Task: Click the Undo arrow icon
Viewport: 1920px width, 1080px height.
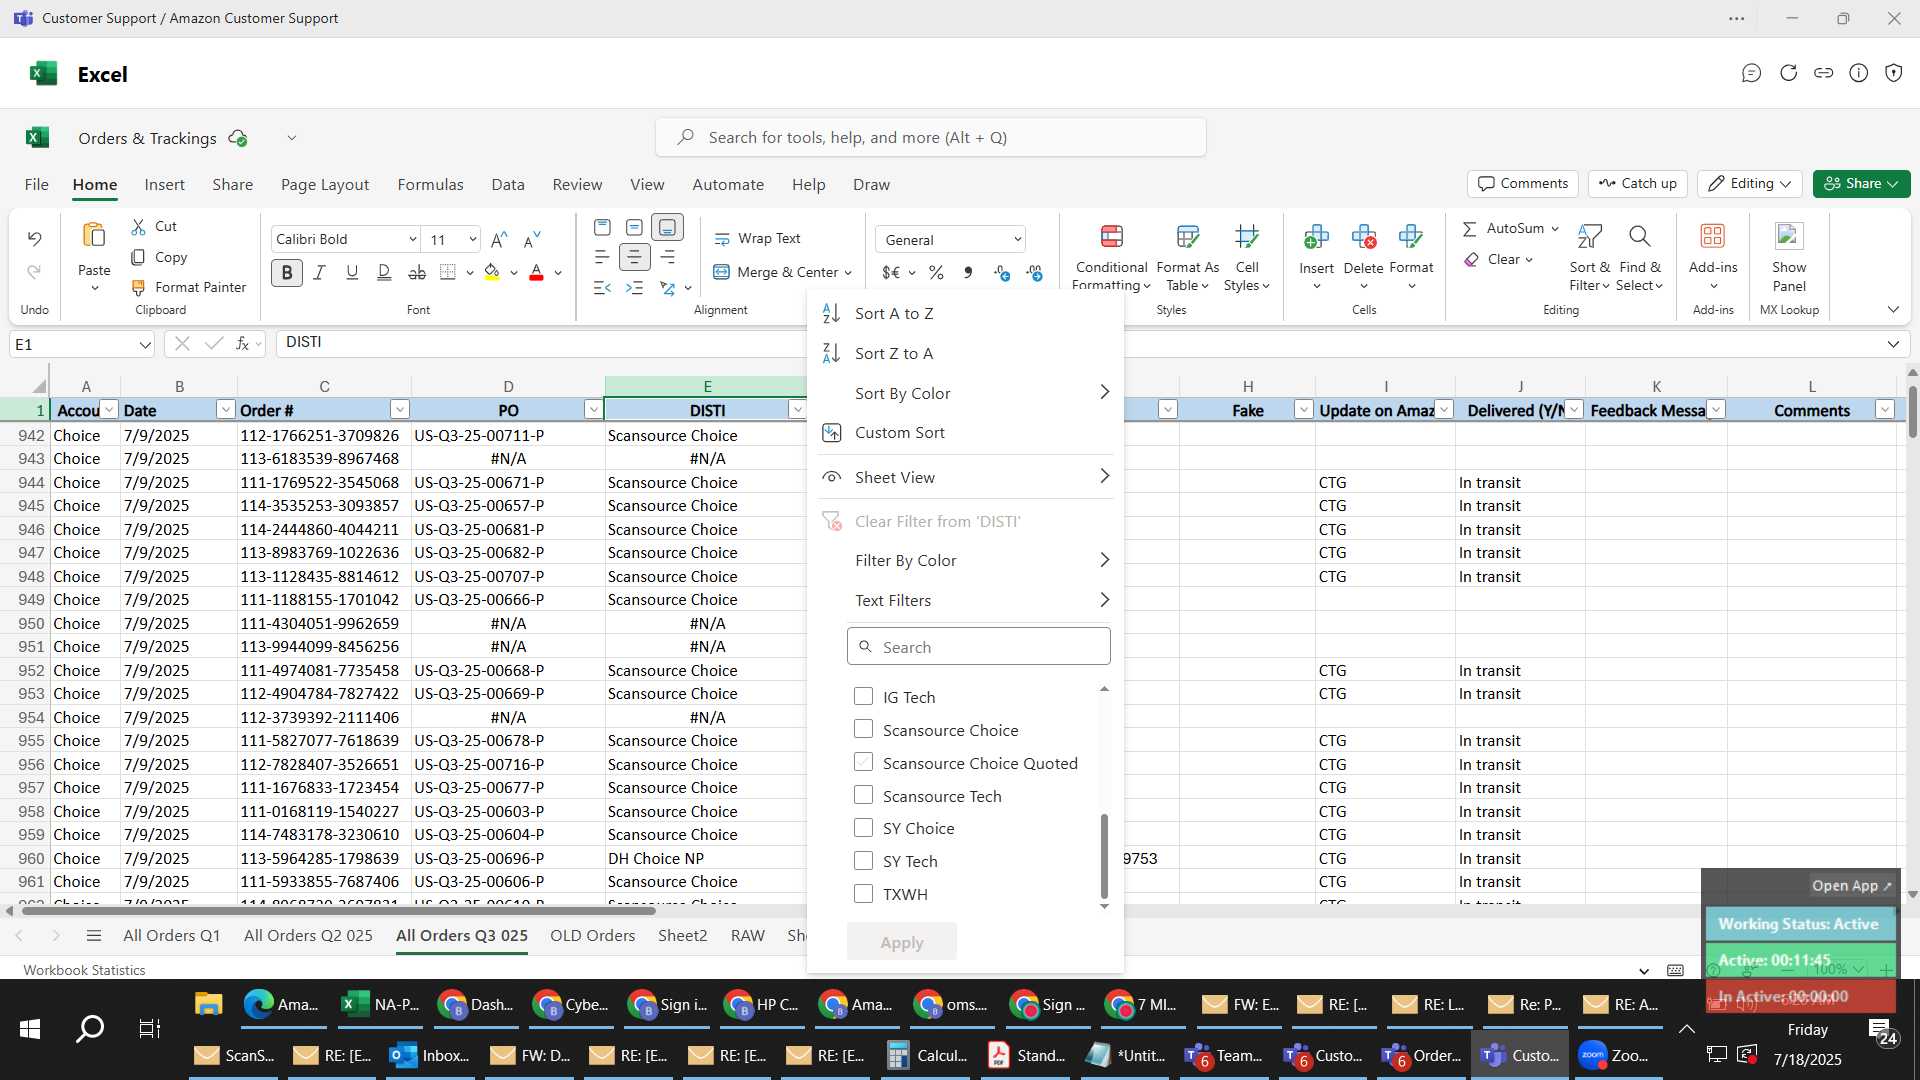Action: [34, 238]
